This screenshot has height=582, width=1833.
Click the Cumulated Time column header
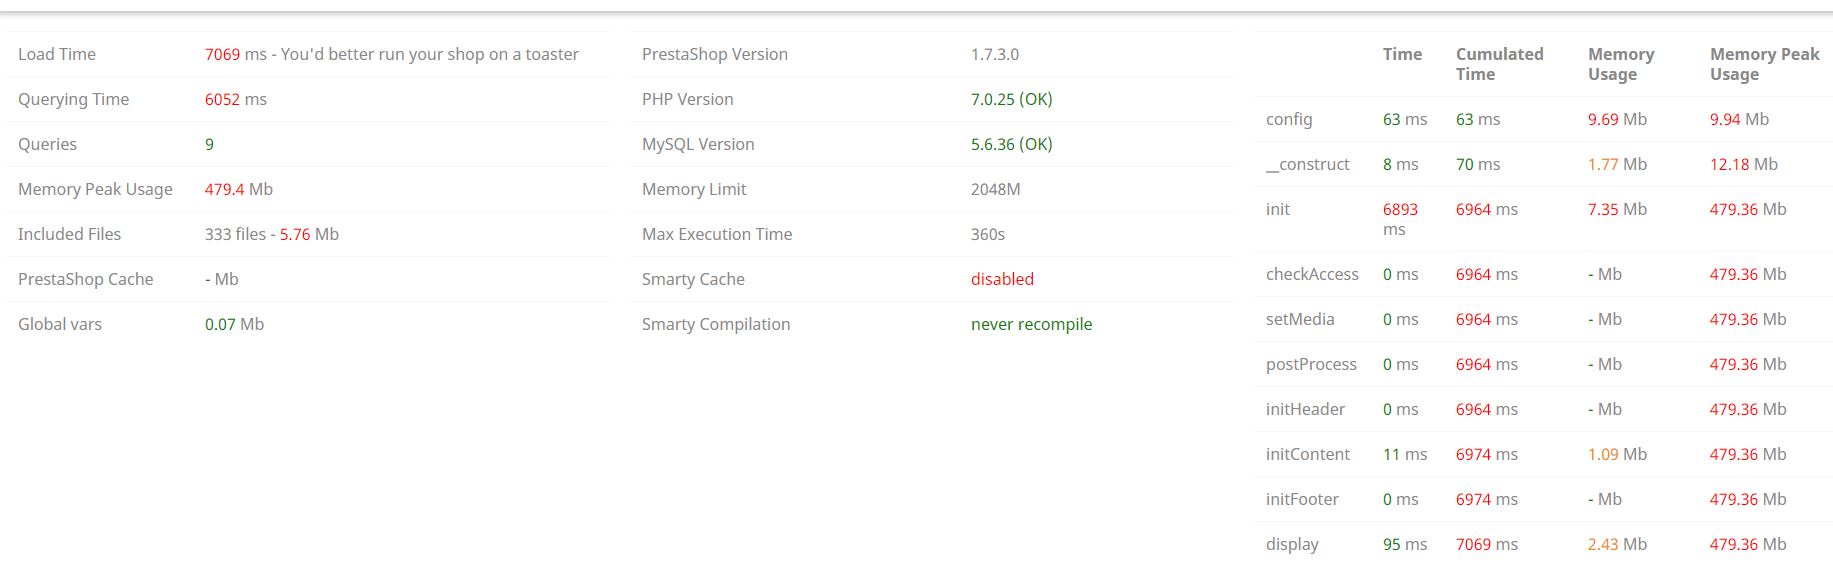[x=1500, y=64]
